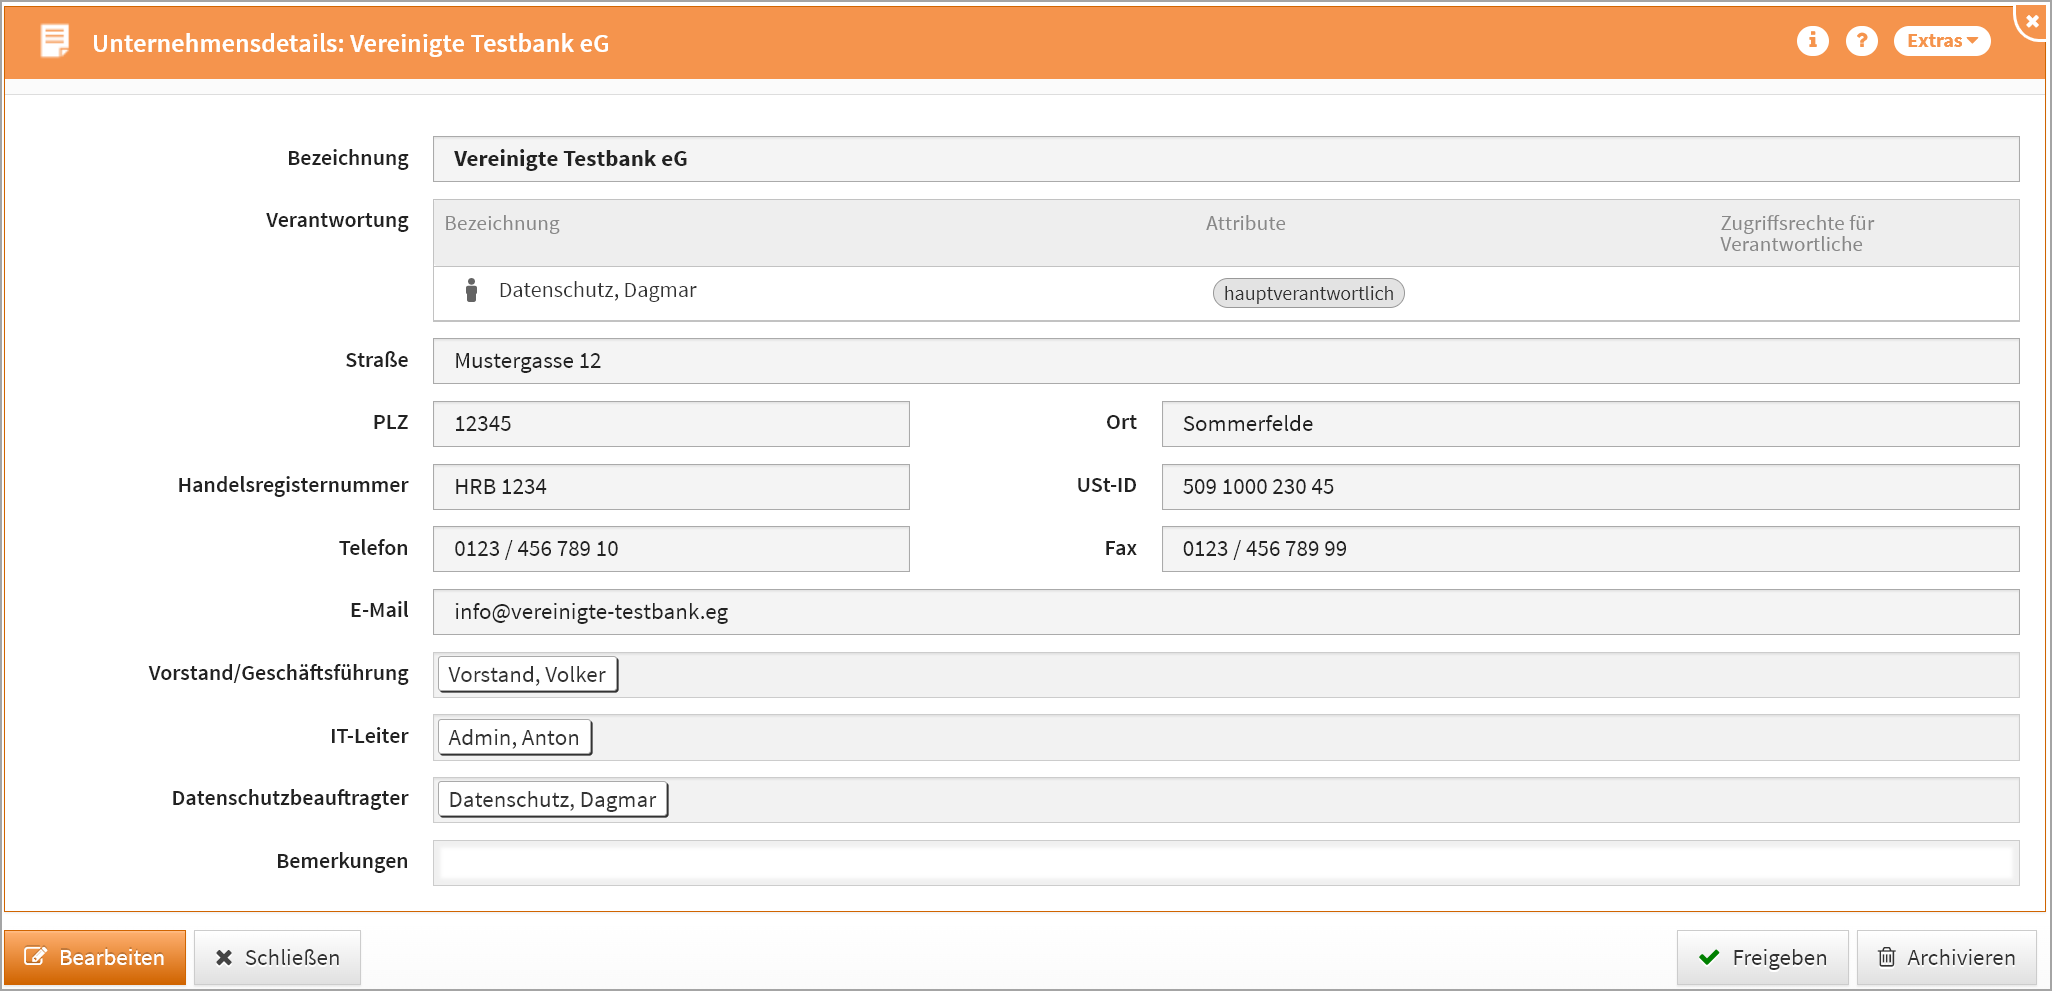
Task: Open the Vorstand, Volker person chip
Action: (x=527, y=675)
